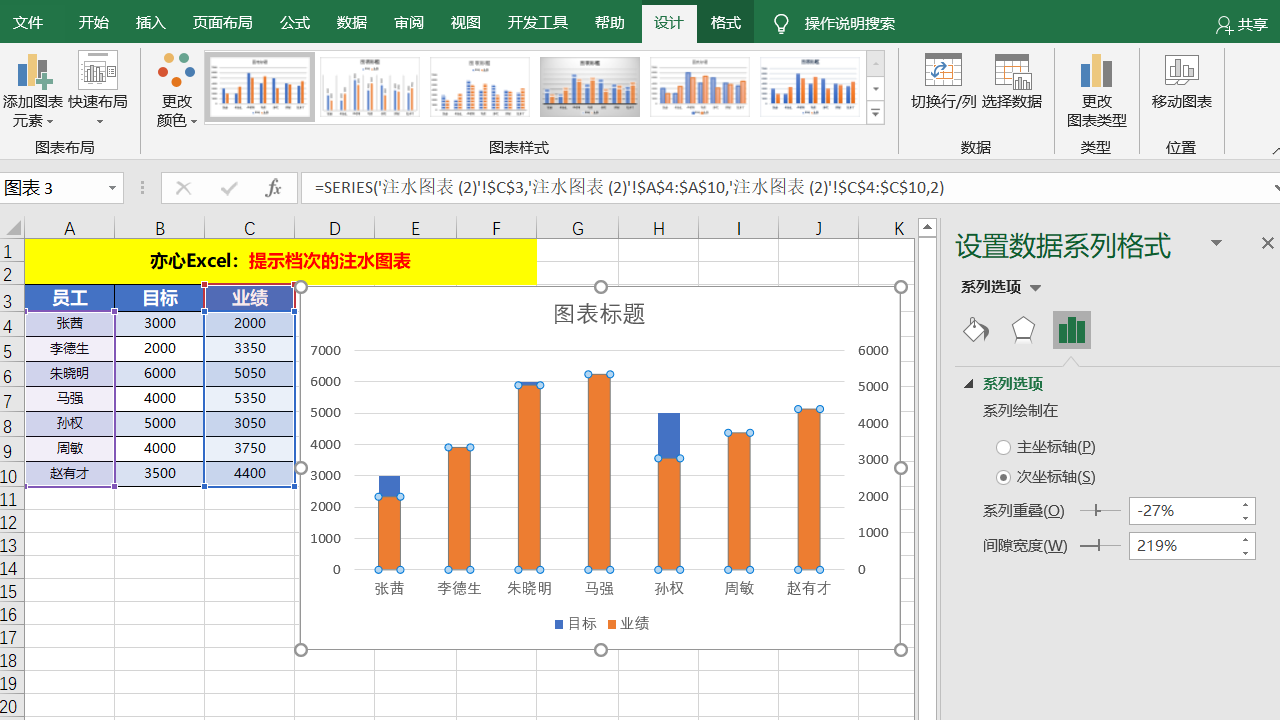This screenshot has width=1280, height=720.
Task: Expand the chart styles gallery more arrow
Action: click(x=876, y=113)
